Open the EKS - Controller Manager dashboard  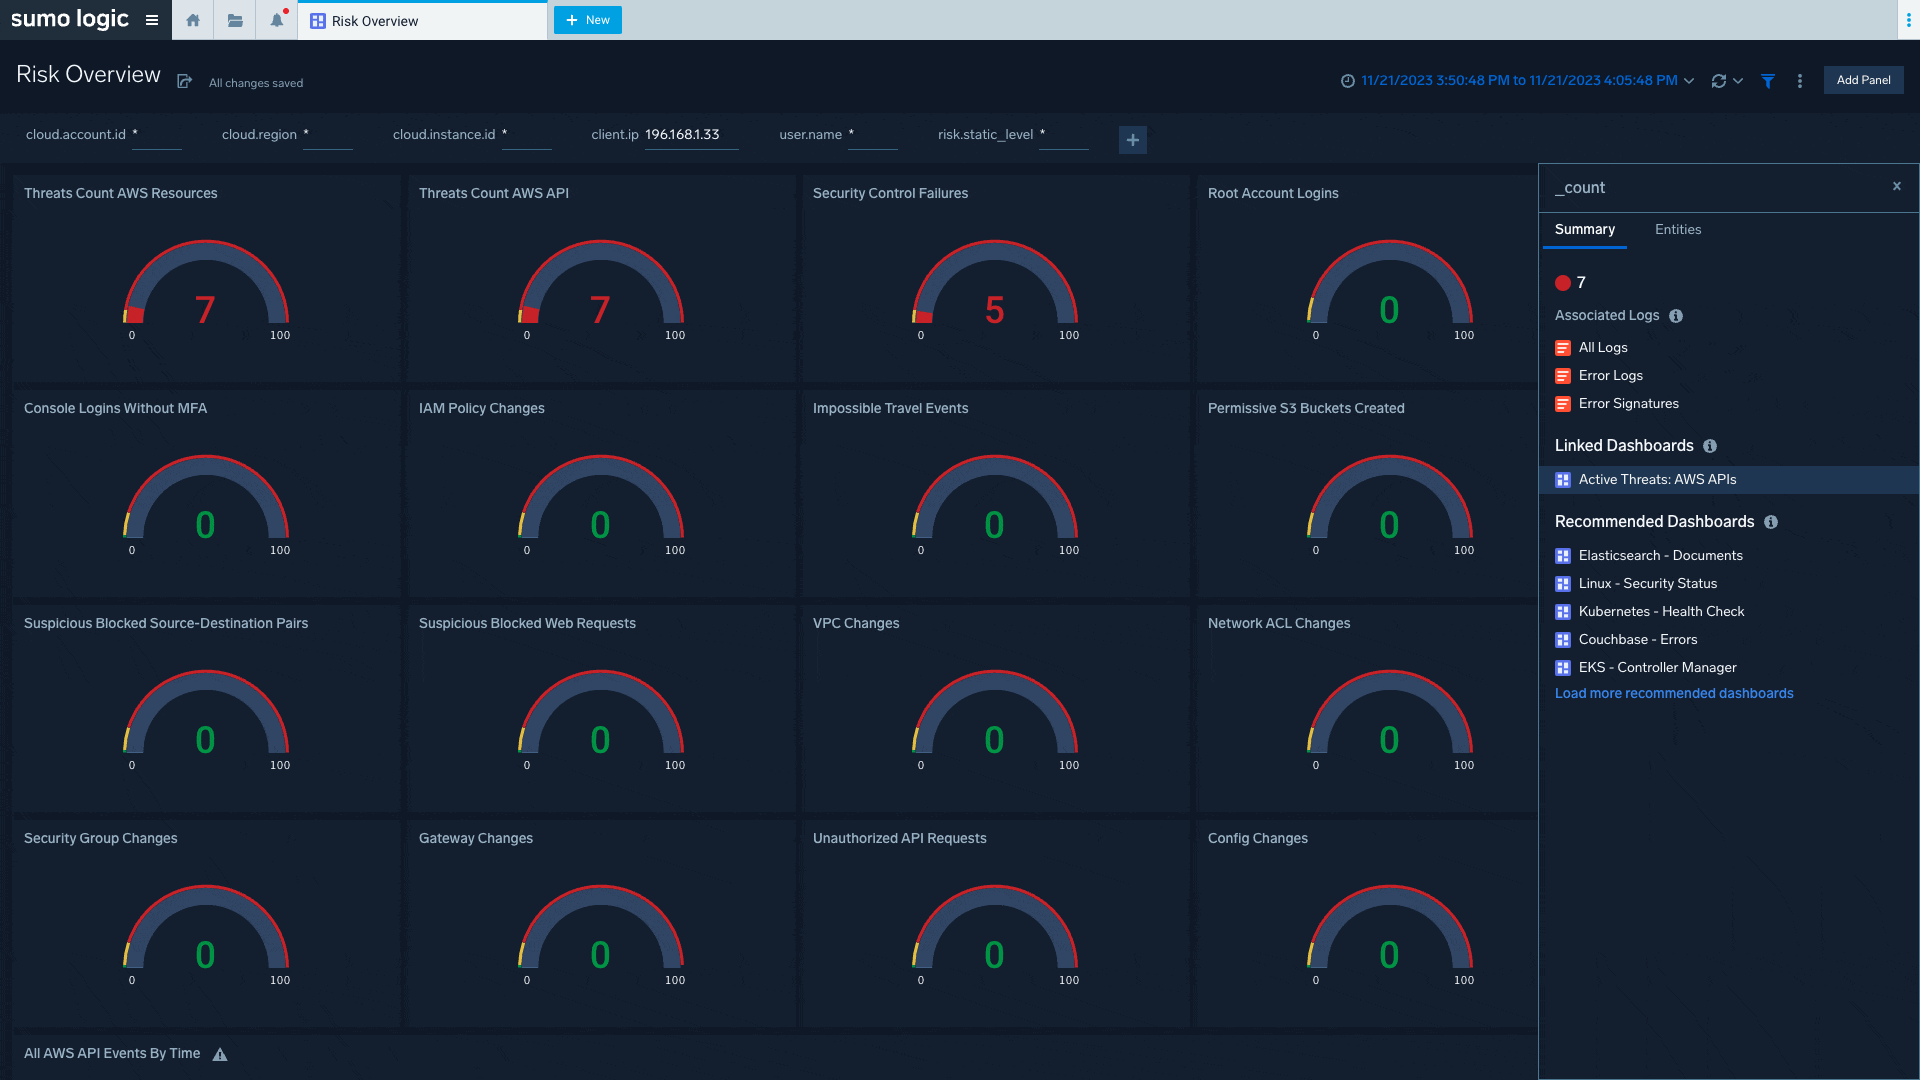1657,668
